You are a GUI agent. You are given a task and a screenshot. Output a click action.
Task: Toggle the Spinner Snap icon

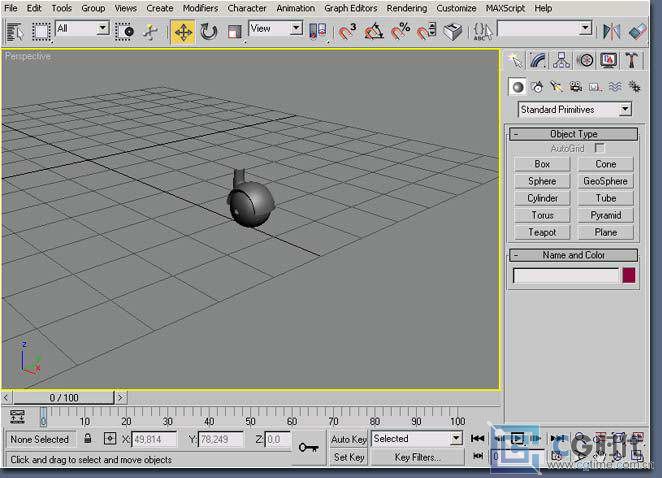426,32
